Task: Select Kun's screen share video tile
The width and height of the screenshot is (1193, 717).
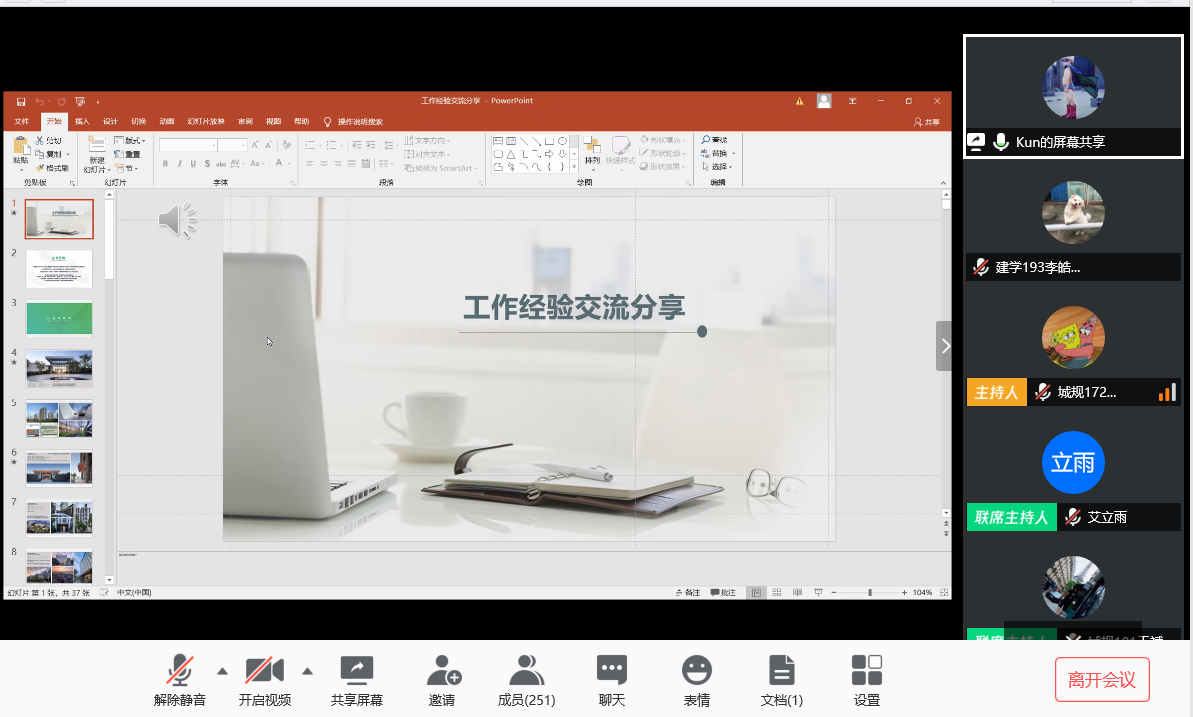Action: point(1073,96)
